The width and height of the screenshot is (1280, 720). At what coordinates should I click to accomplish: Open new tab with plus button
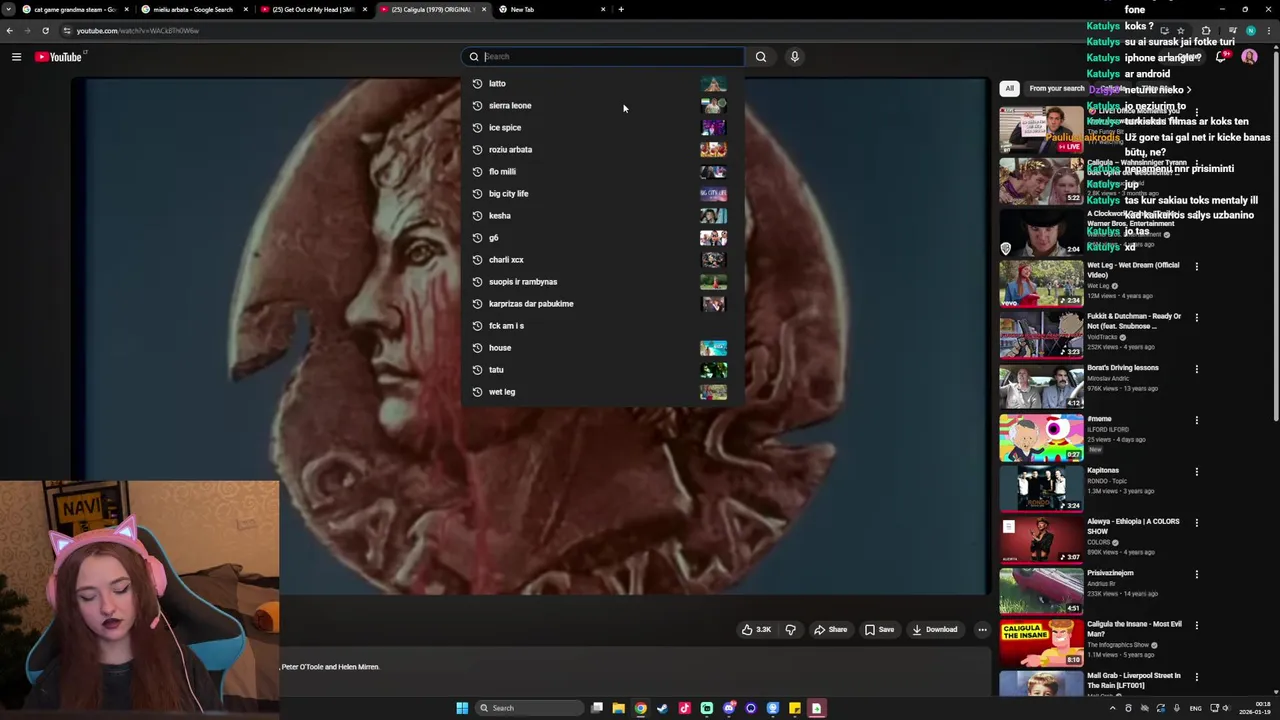coord(621,9)
